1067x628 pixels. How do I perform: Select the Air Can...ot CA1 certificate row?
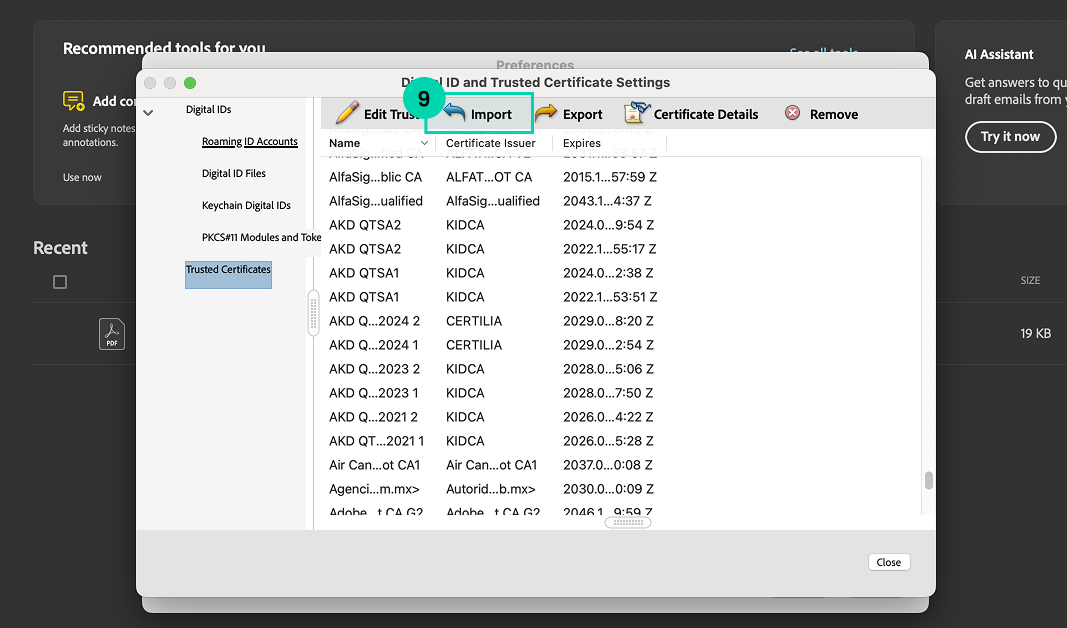[375, 465]
